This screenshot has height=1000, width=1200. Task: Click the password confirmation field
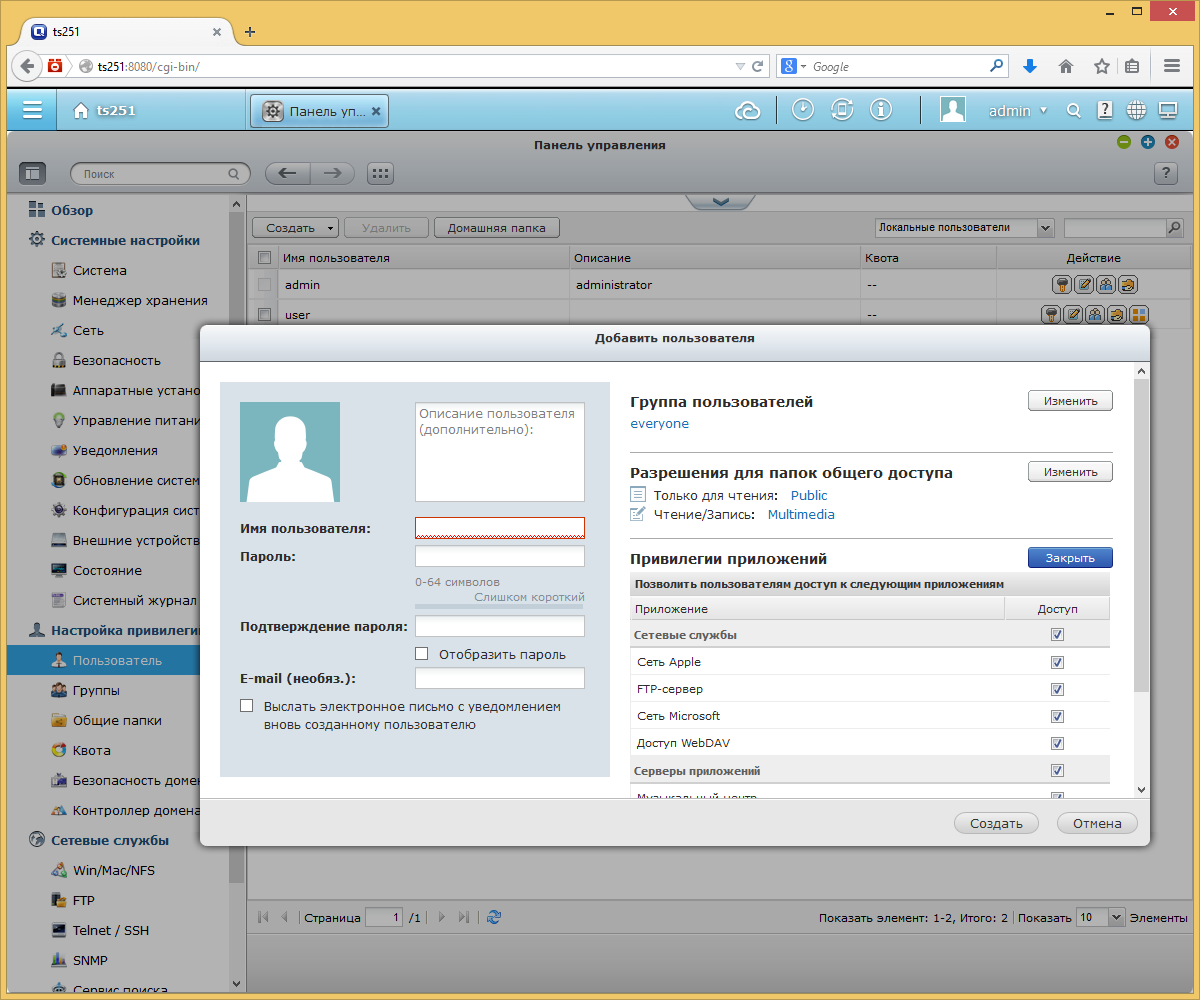point(500,626)
